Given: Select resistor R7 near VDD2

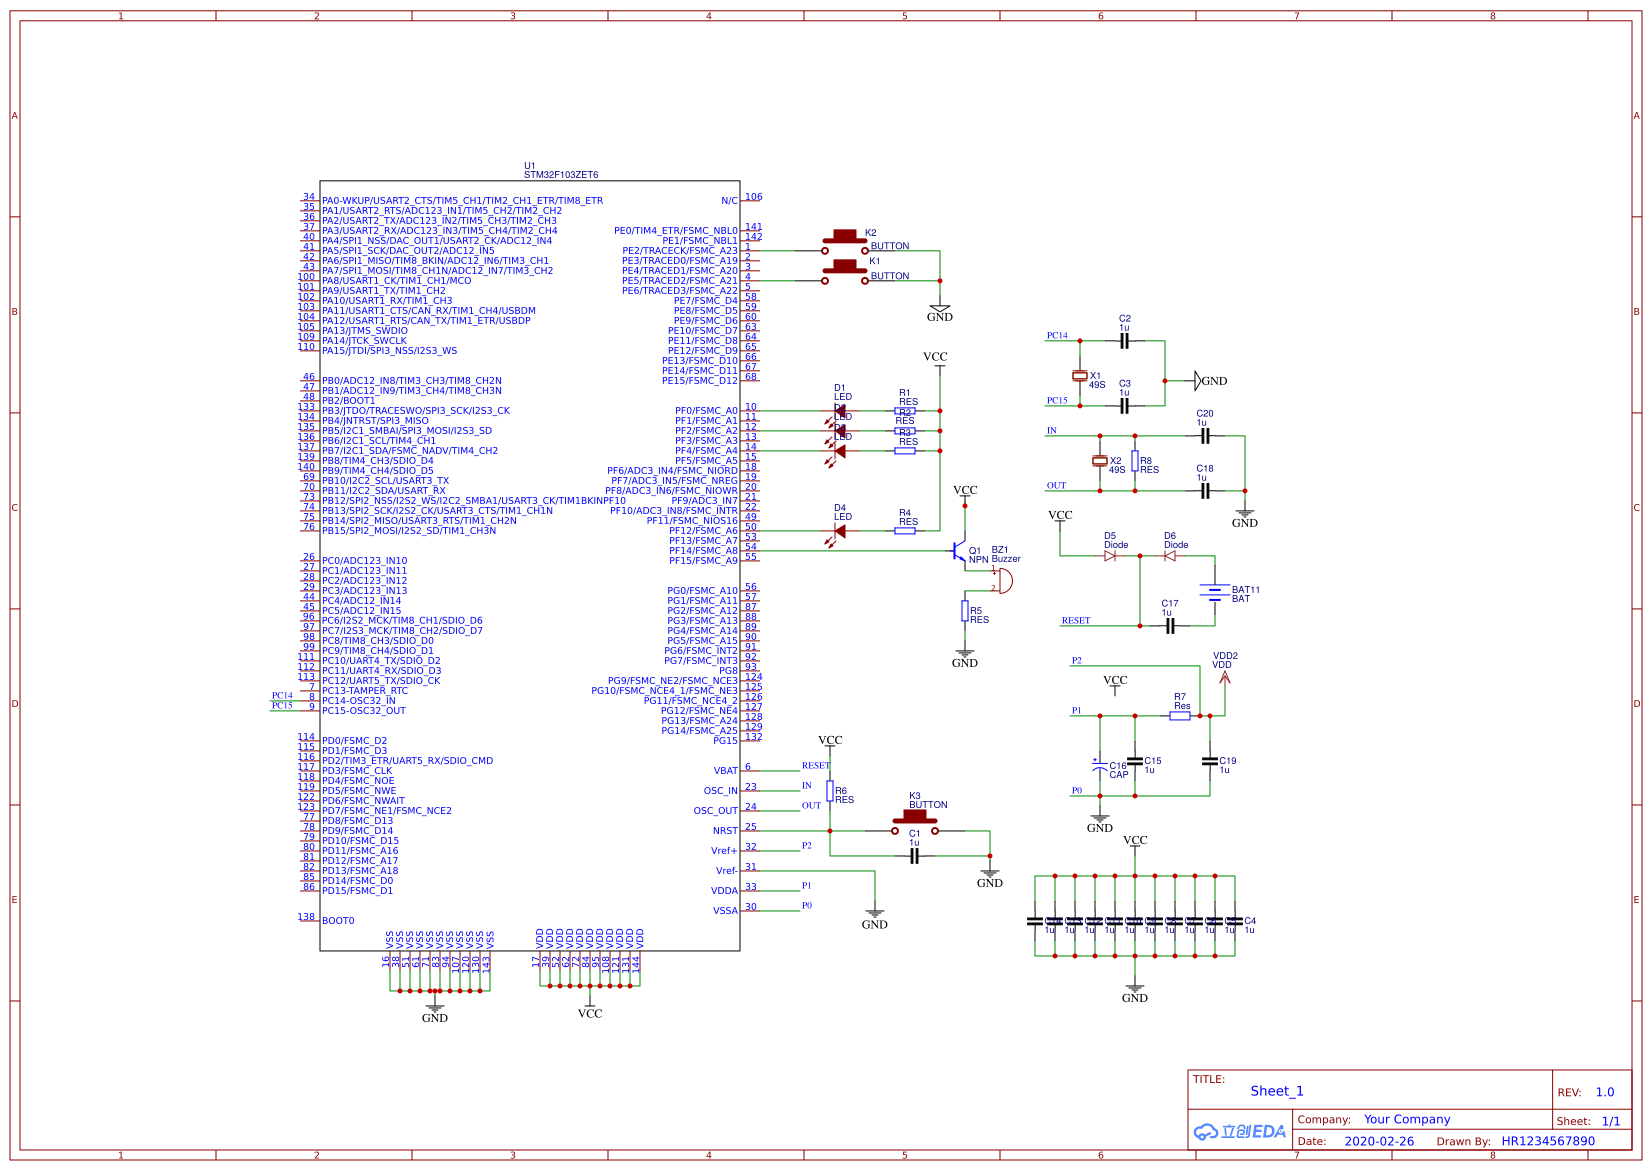Looking at the screenshot, I should [1180, 716].
